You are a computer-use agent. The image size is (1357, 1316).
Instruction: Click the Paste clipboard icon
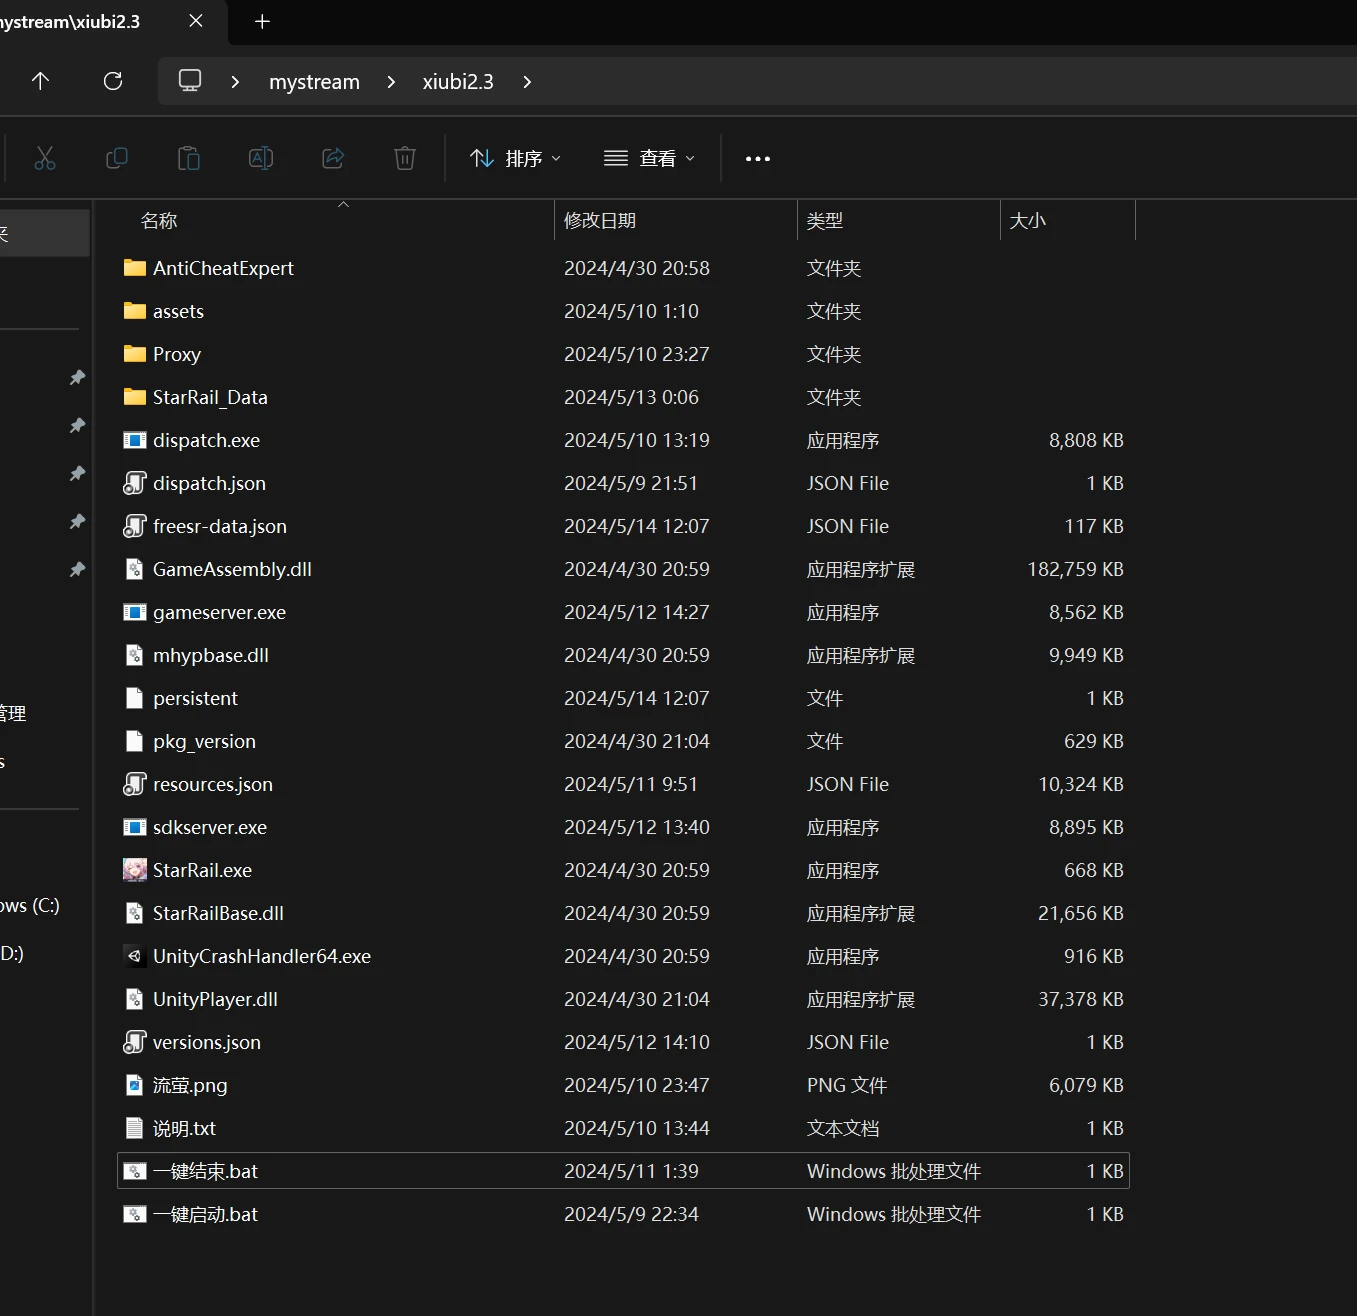[189, 158]
